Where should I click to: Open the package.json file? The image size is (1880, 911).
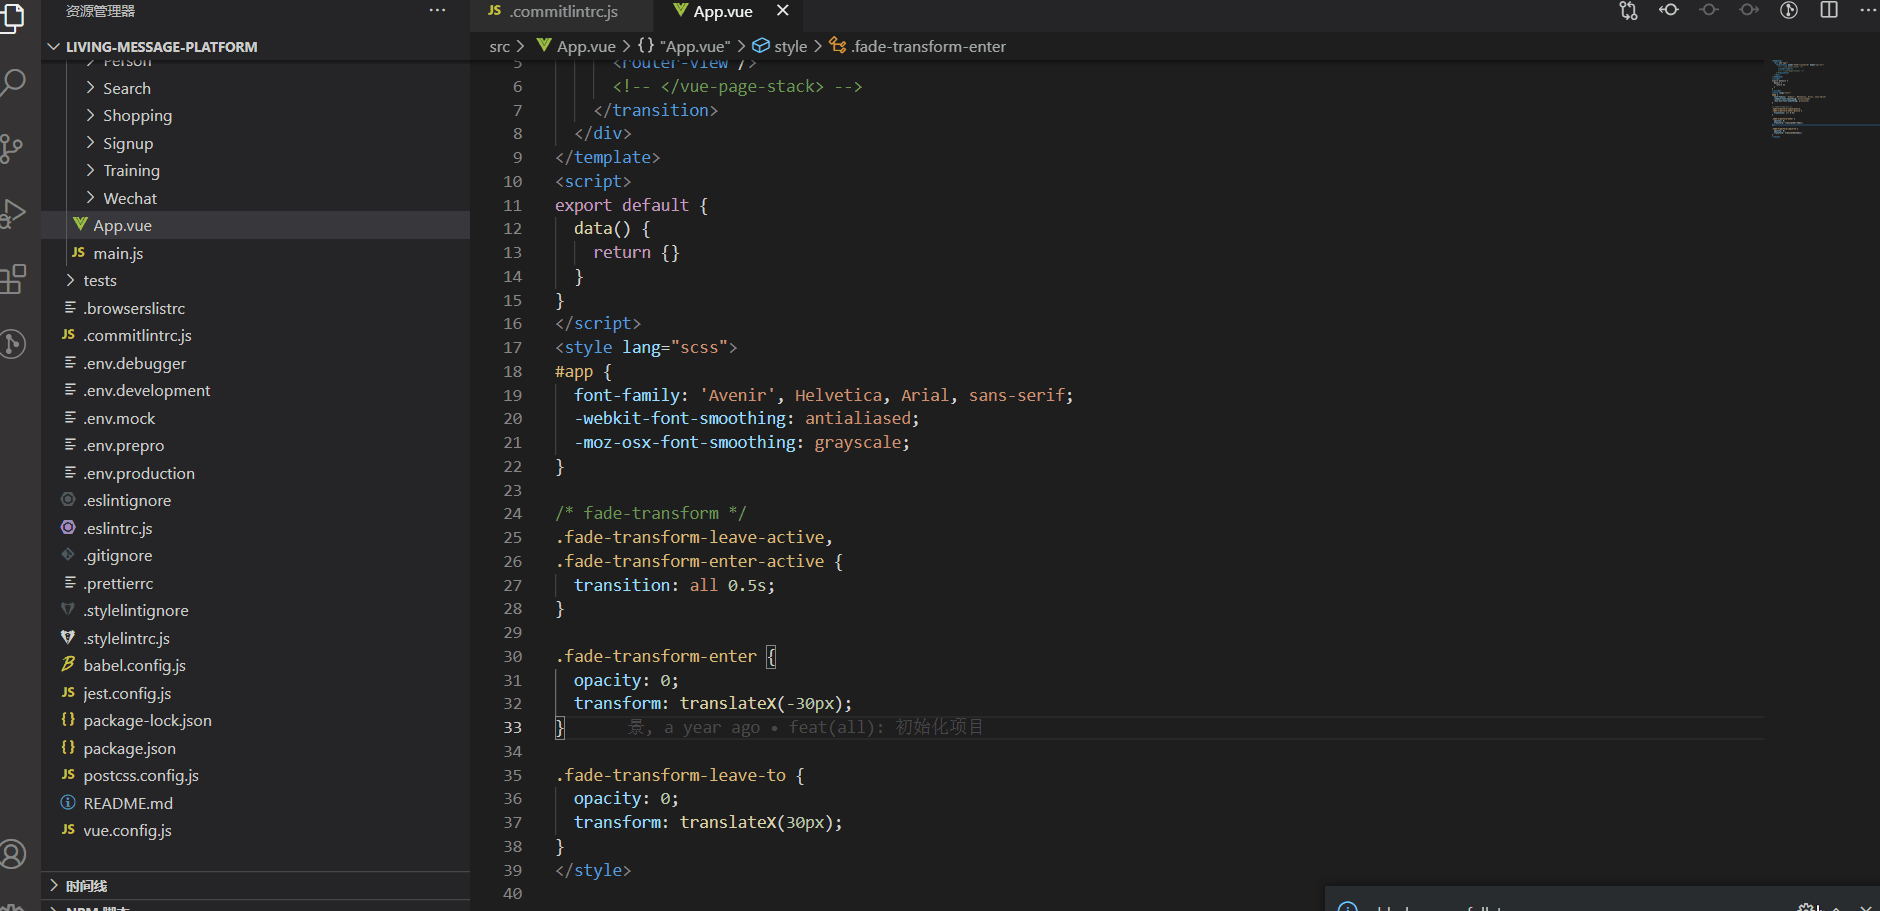255,749
